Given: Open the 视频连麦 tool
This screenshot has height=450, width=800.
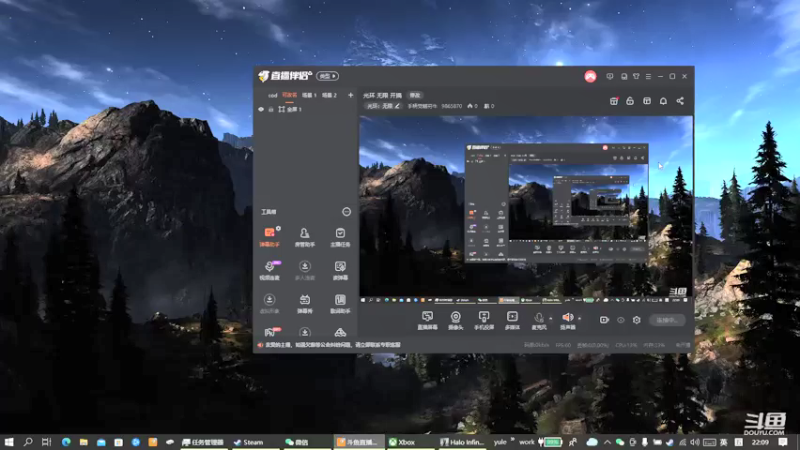Looking at the screenshot, I should pyautogui.click(x=269, y=270).
